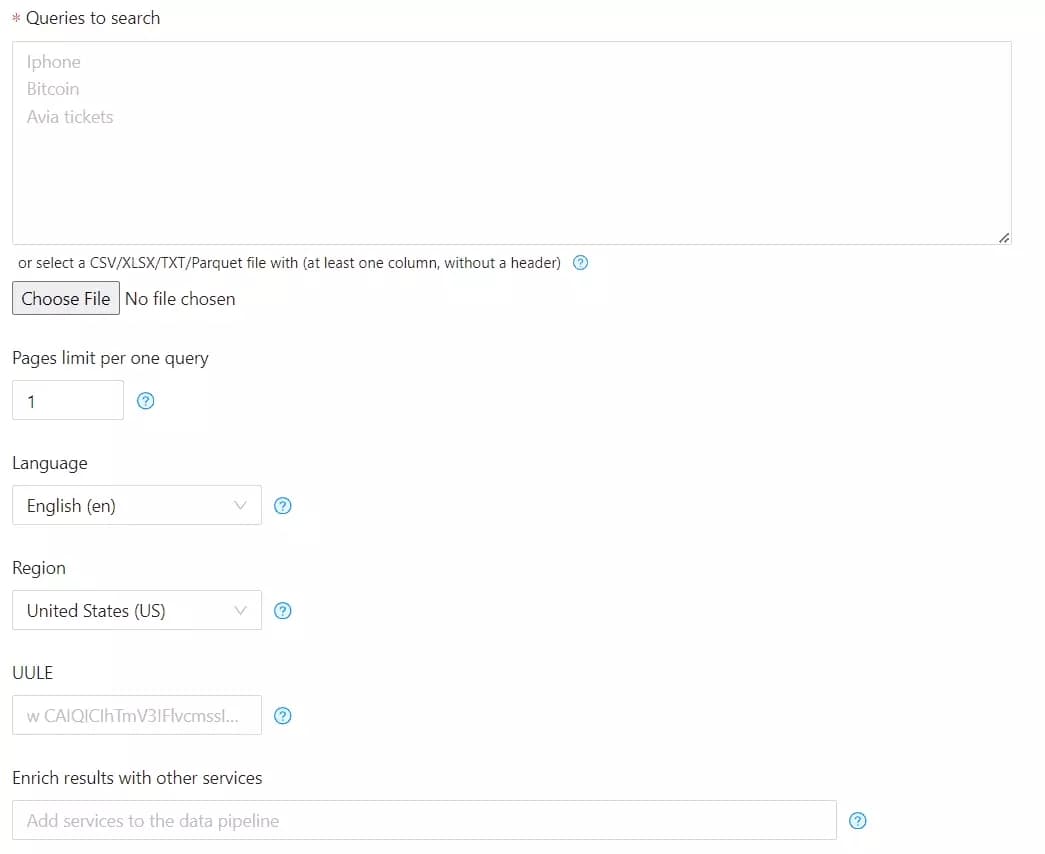Click the textarea resize grip handle
The height and width of the screenshot is (854, 1045).
tap(1003, 237)
